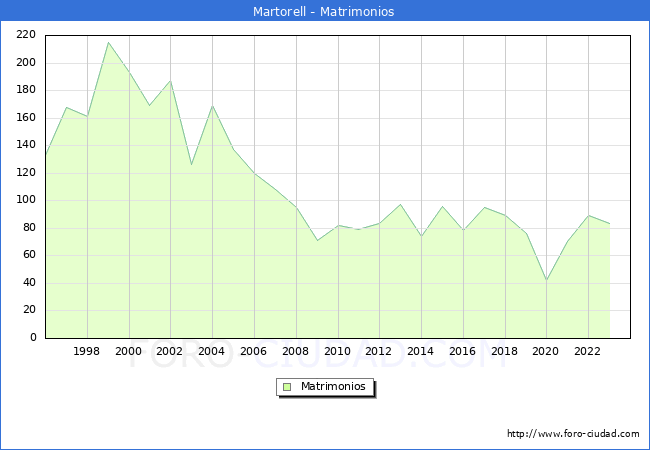Click the 2016 x-axis label
The height and width of the screenshot is (450, 650).
click(462, 351)
